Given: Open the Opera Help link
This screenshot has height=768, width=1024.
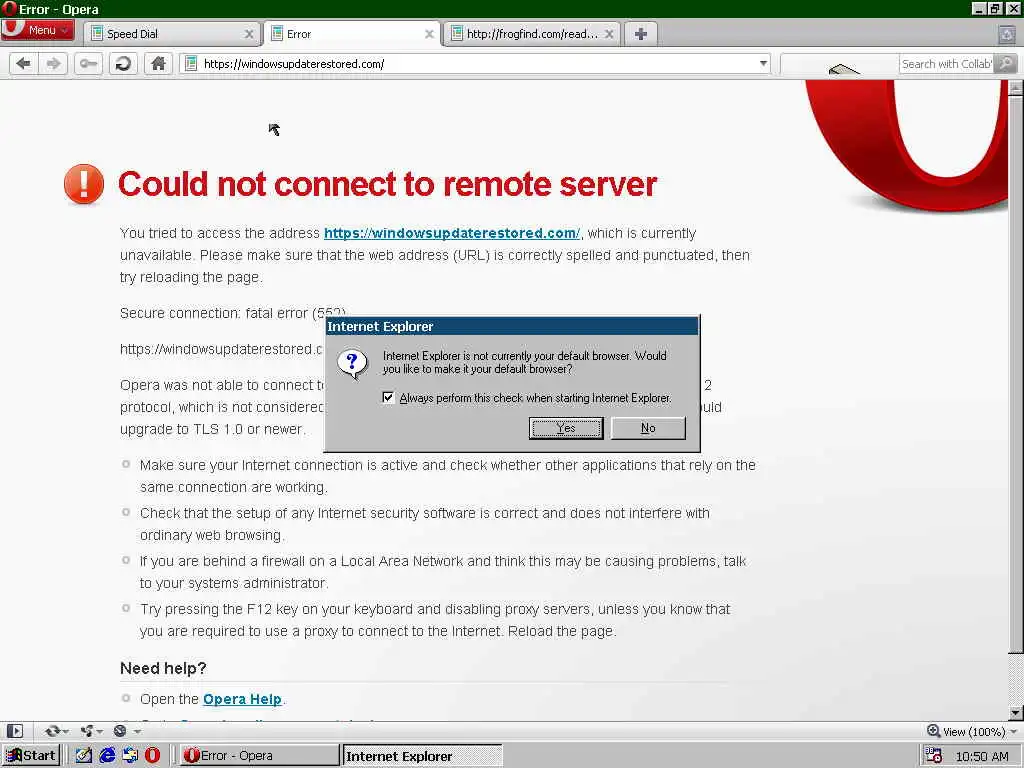Looking at the screenshot, I should coord(242,699).
